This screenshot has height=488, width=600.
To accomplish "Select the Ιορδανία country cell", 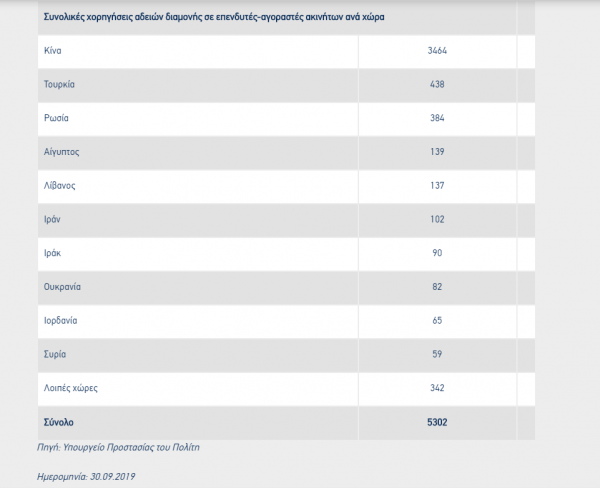I will [x=62, y=321].
